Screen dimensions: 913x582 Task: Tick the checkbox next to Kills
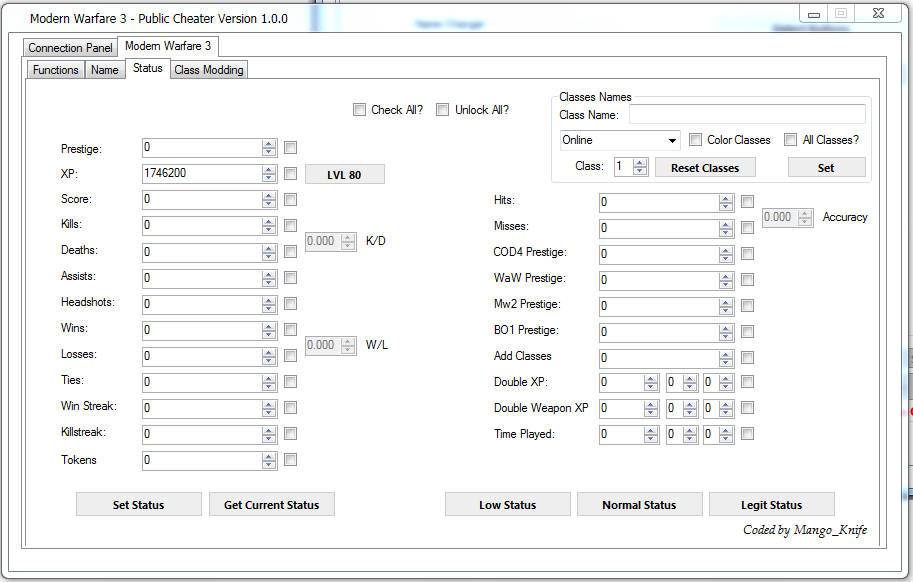click(291, 225)
